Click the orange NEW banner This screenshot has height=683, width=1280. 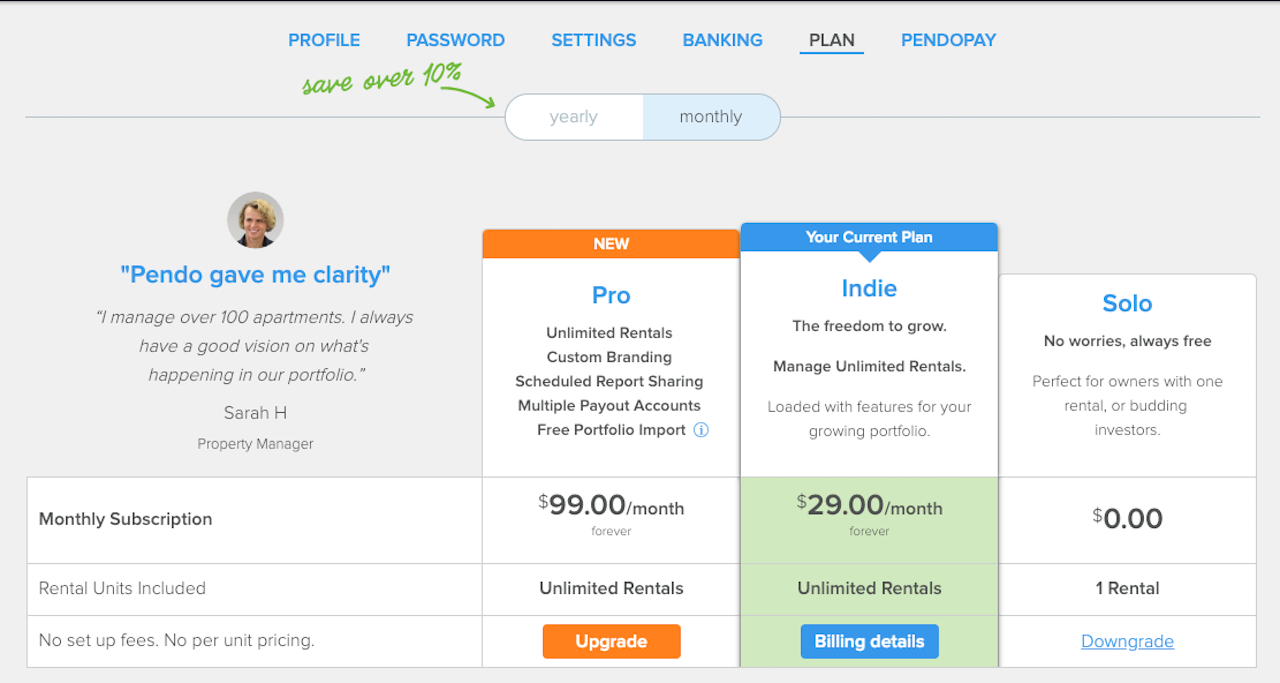pos(611,244)
